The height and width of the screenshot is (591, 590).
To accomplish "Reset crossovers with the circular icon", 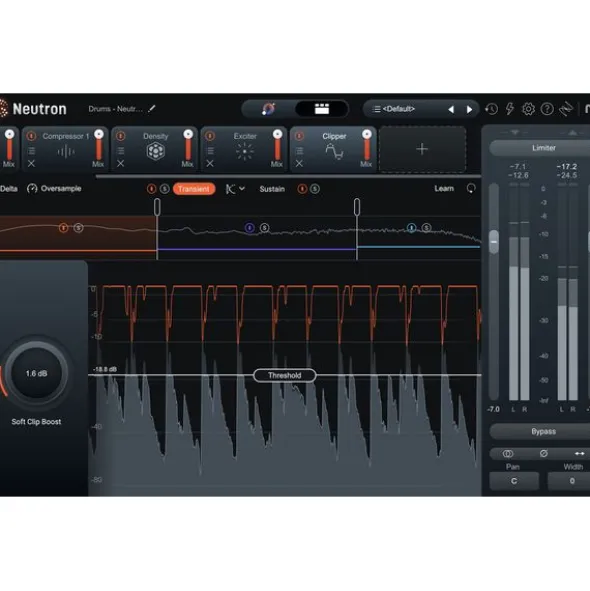I will 471,188.
